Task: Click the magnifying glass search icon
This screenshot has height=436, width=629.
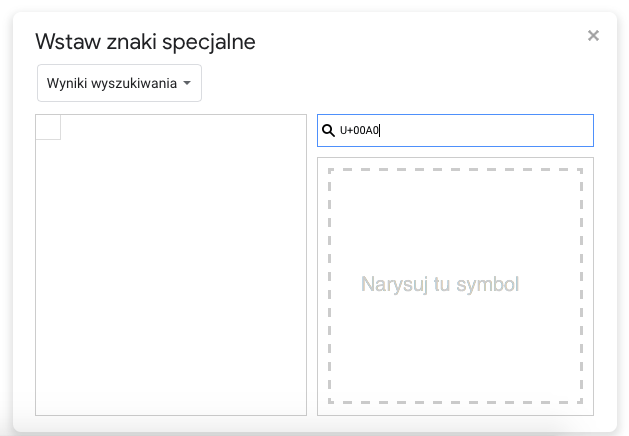Action: tap(328, 131)
